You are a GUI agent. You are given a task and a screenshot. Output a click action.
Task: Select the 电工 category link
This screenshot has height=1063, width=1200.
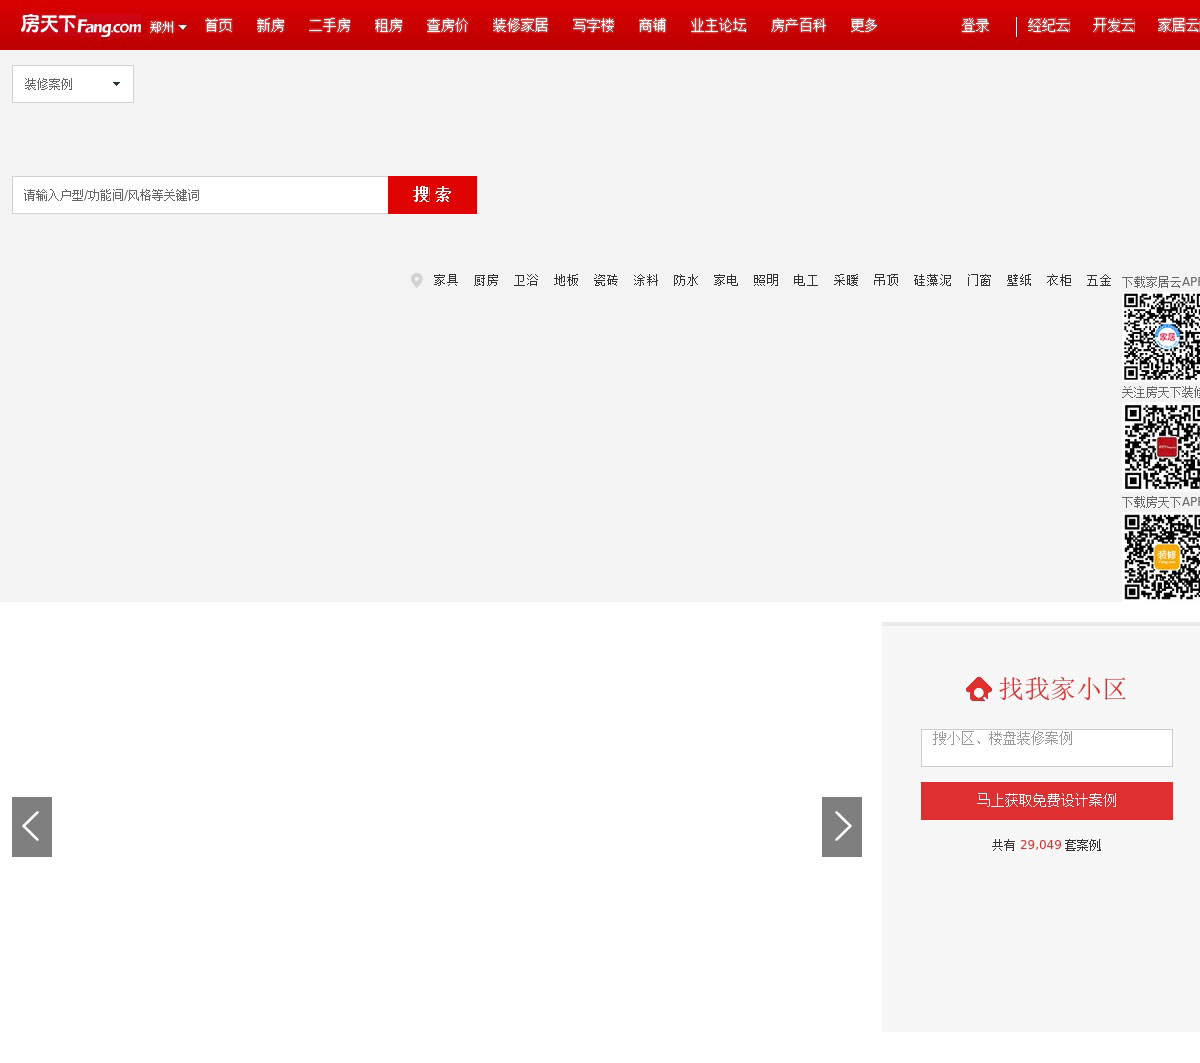[806, 281]
